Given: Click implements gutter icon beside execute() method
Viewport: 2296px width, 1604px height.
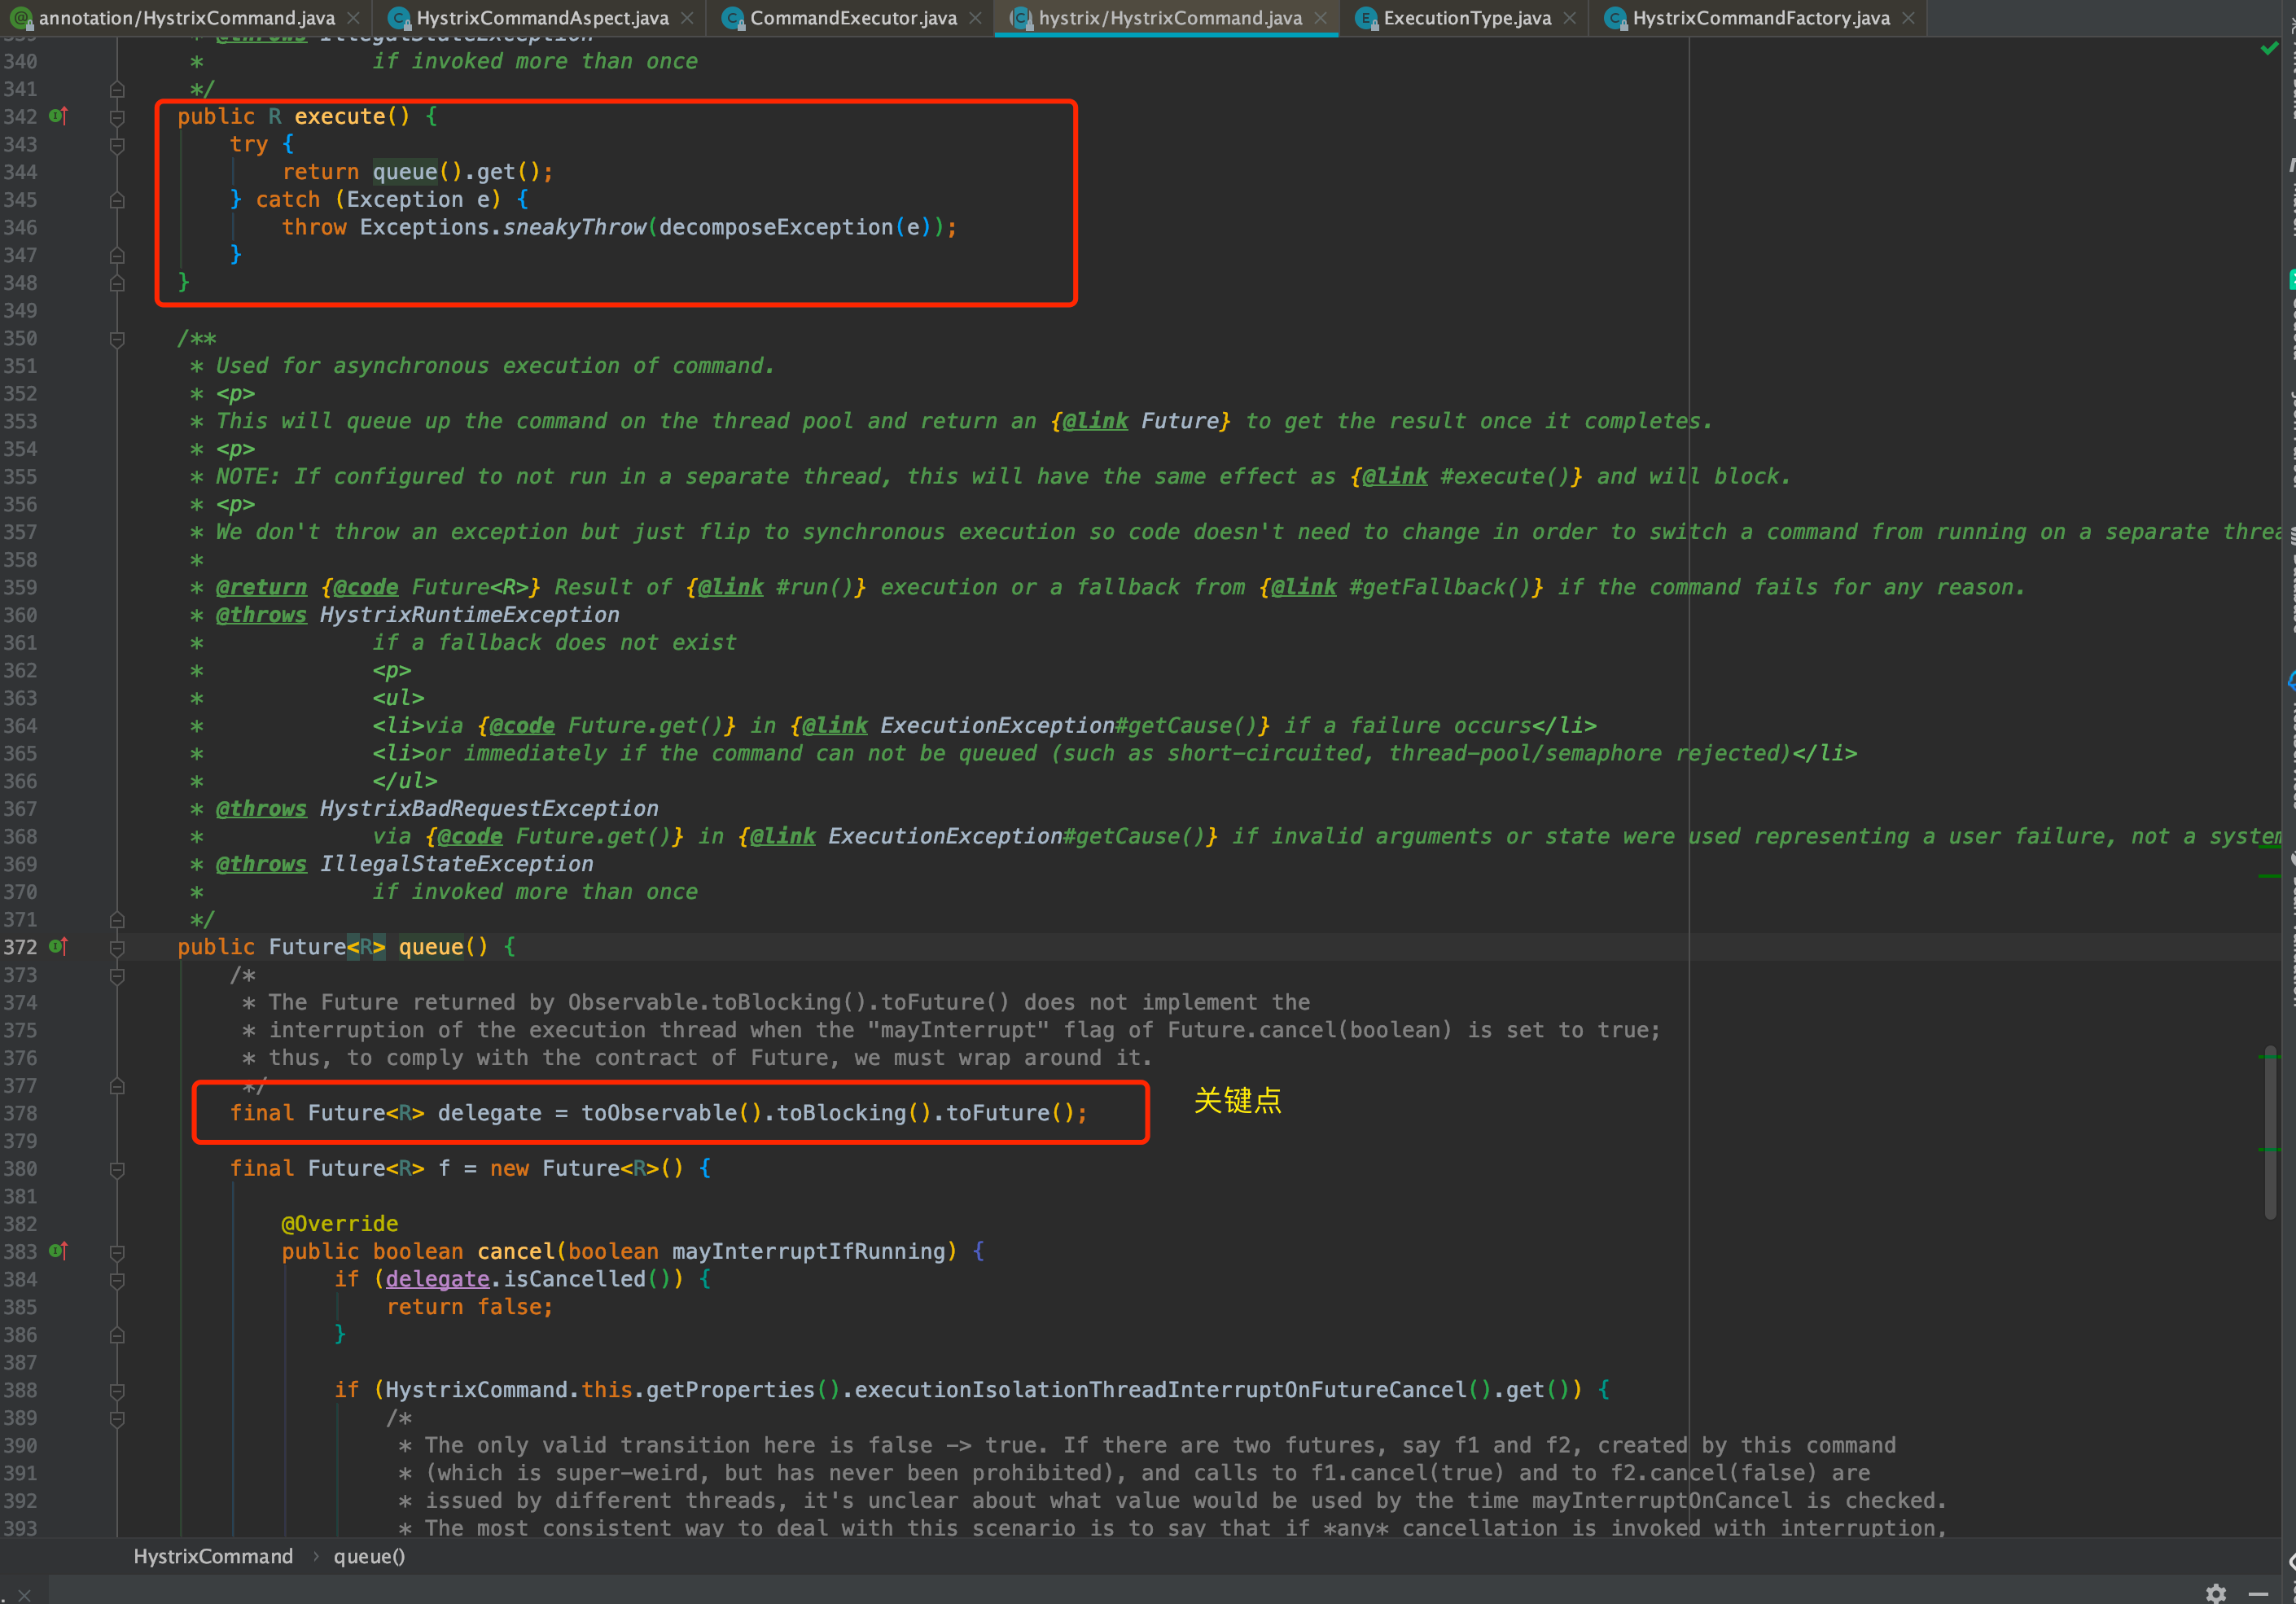Looking at the screenshot, I should [x=58, y=116].
